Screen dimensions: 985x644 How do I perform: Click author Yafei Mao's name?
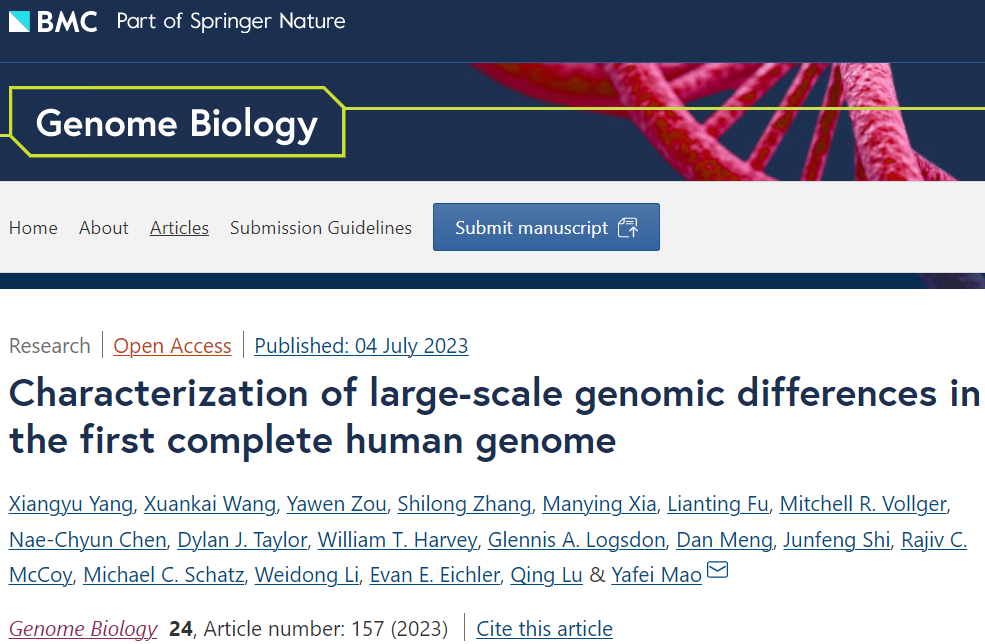tap(655, 575)
